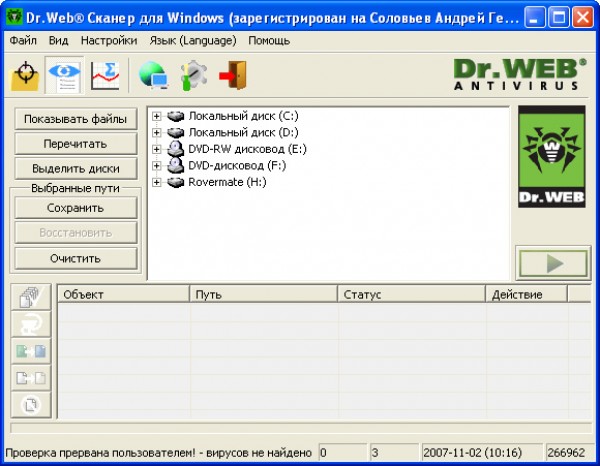Click the Восстановить button

[x=76, y=233]
